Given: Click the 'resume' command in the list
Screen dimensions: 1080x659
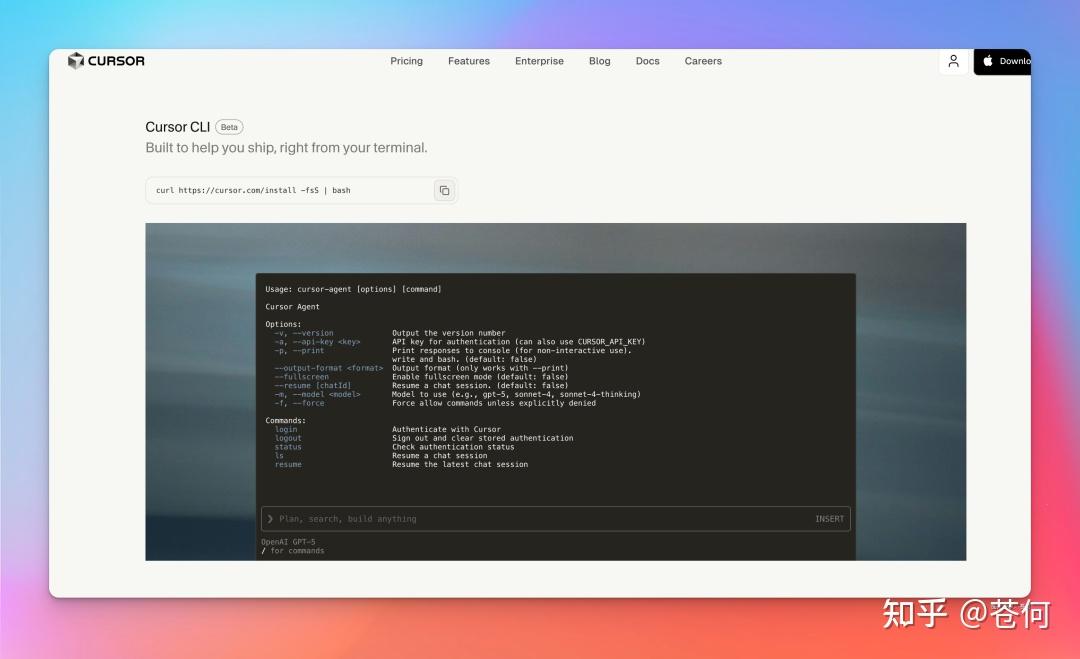Looking at the screenshot, I should (288, 465).
